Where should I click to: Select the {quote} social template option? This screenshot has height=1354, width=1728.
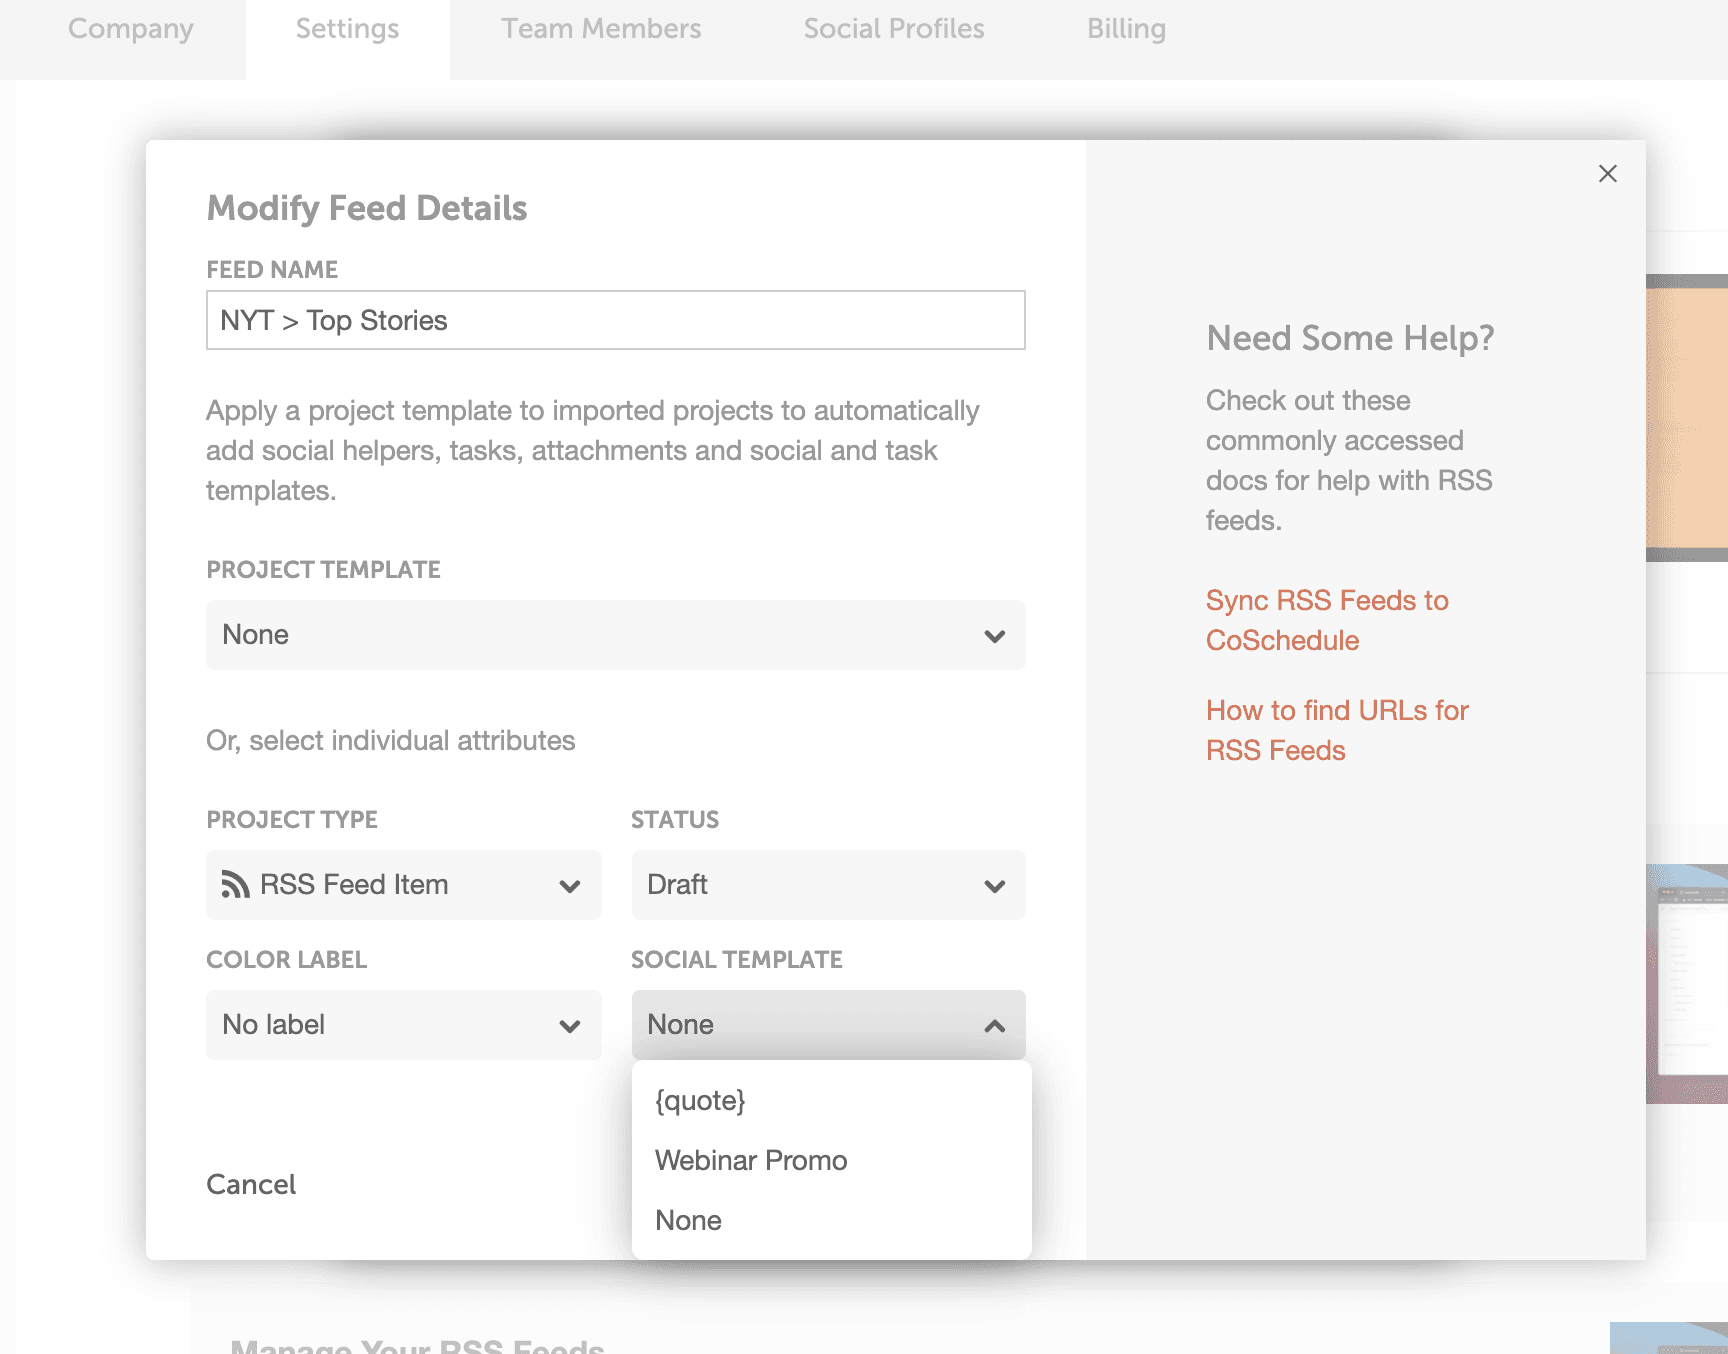point(700,1101)
